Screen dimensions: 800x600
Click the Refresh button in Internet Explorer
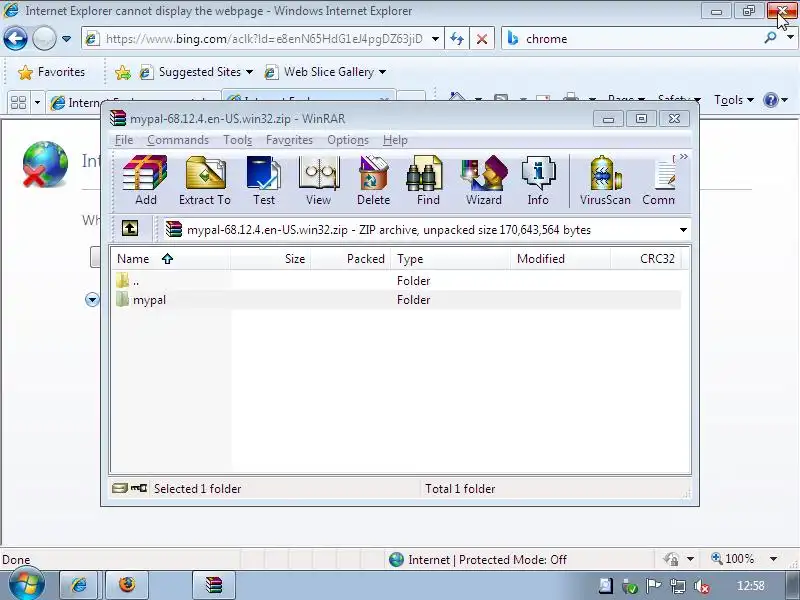(457, 39)
